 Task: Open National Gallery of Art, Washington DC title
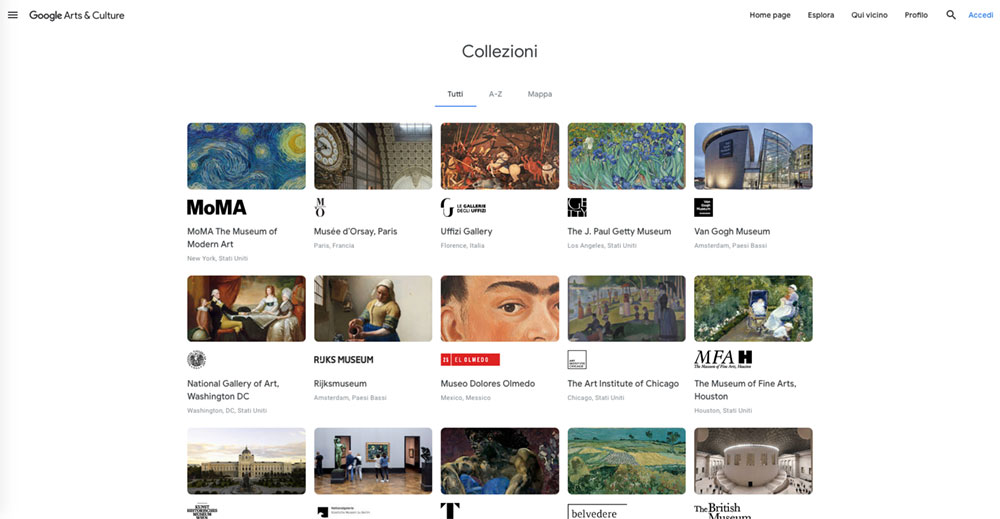[x=233, y=390]
